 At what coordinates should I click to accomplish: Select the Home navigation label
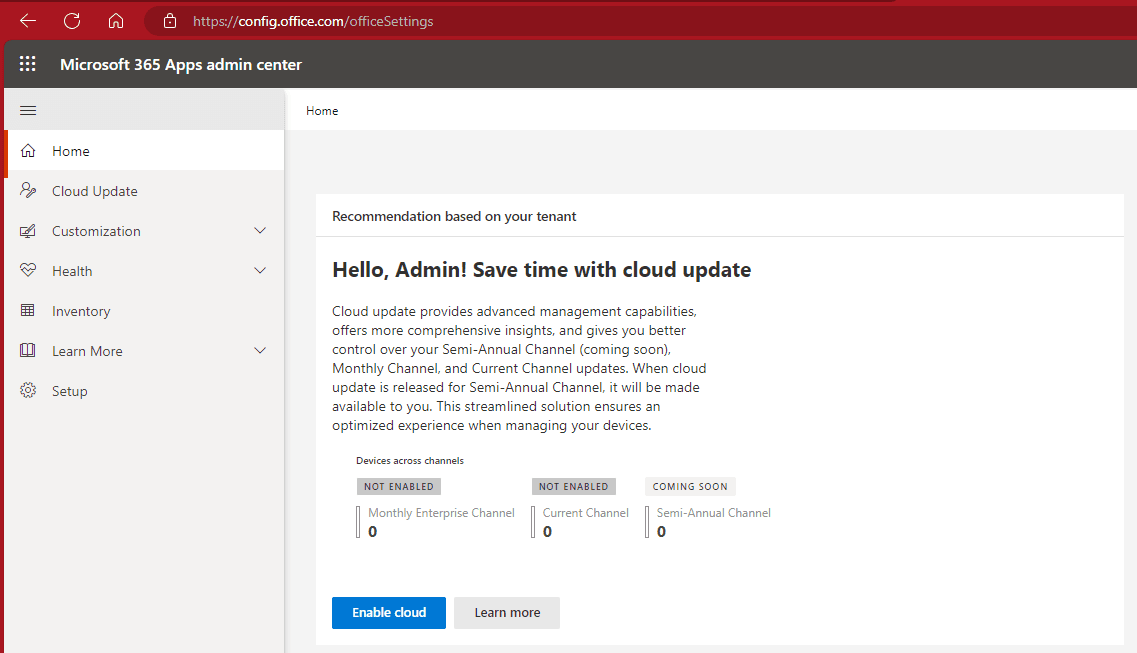click(71, 151)
